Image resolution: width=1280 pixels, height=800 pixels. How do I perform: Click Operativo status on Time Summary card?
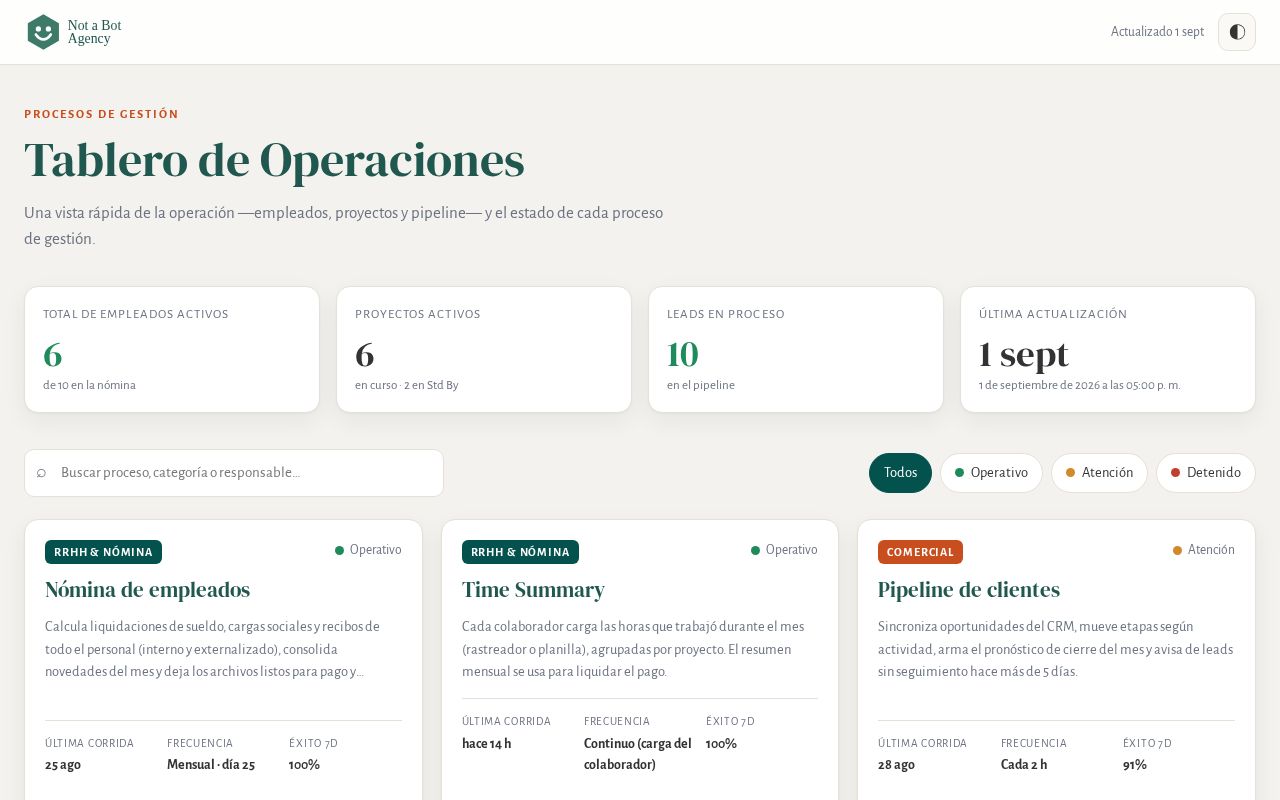click(784, 550)
